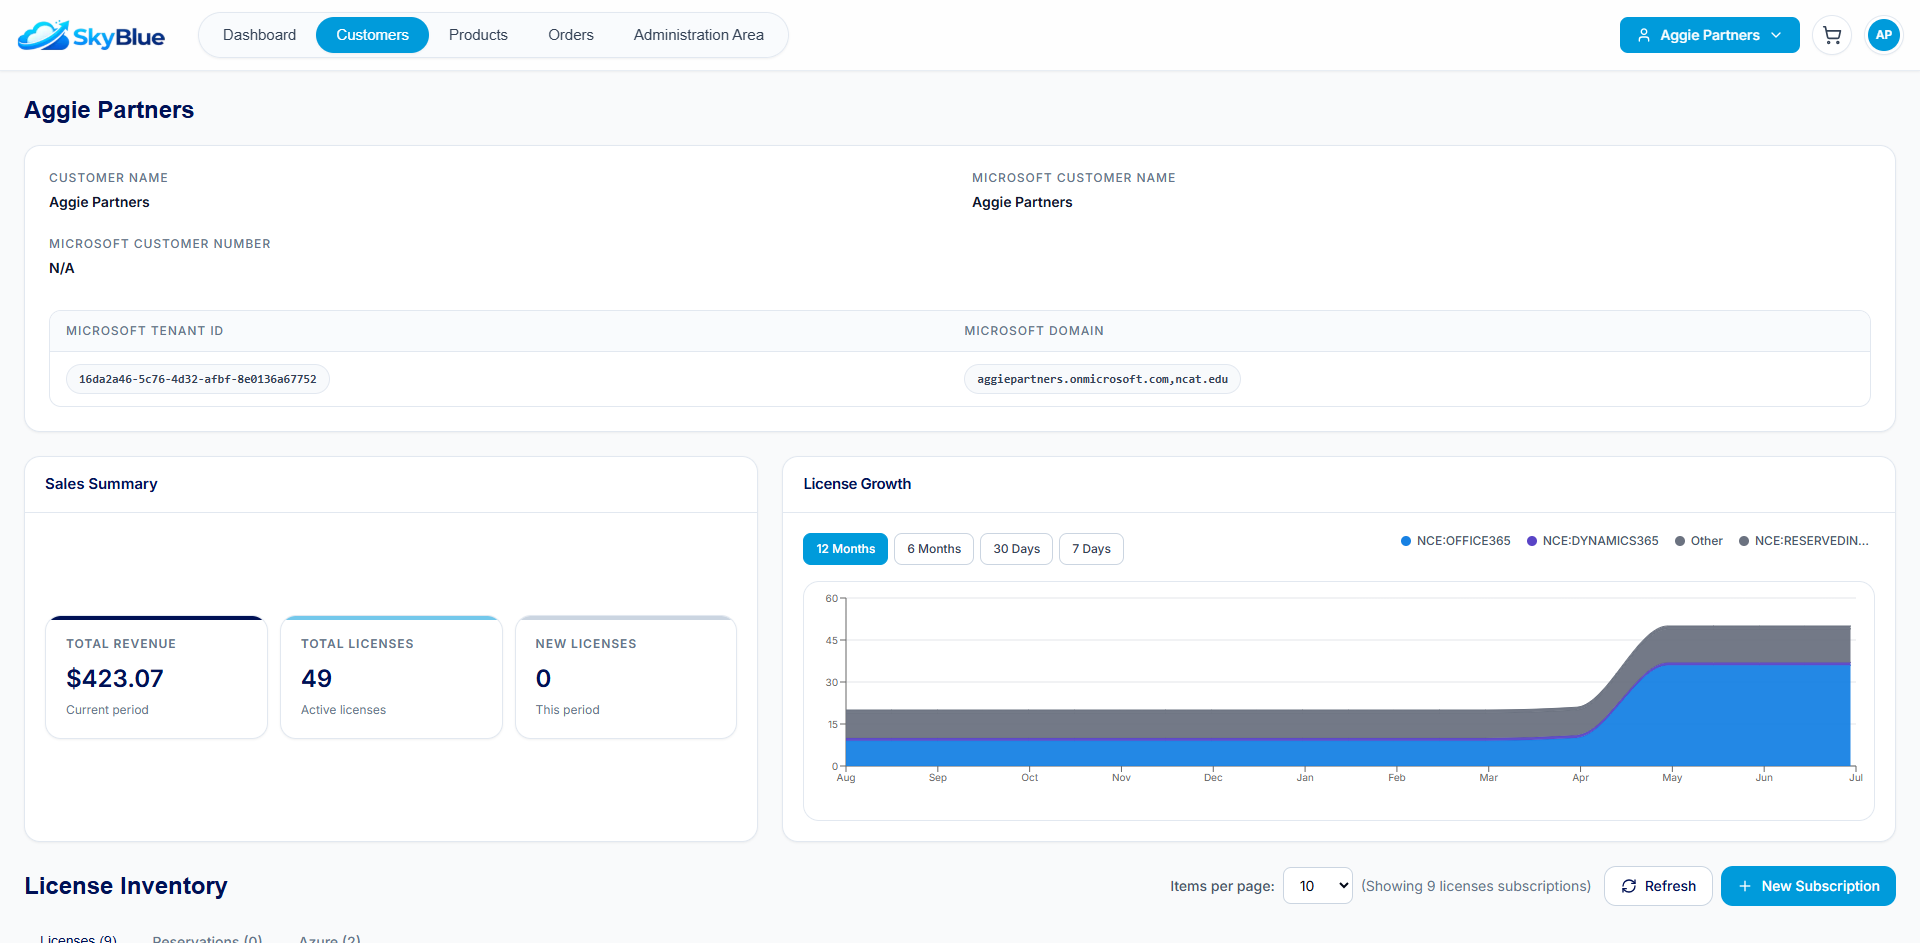Screen dimensions: 1920x943
Task: Click the domain aggiepartners.onmicrosoft.com,ncat.edu
Action: tap(1102, 379)
